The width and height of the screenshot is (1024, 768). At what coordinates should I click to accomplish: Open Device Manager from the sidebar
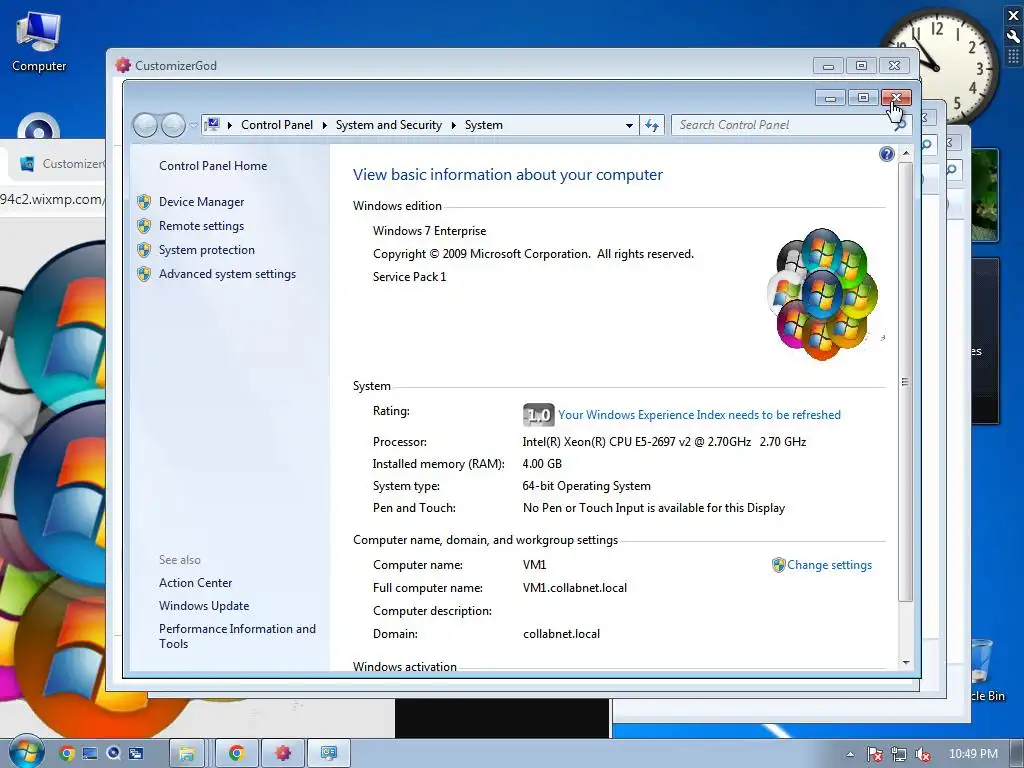pyautogui.click(x=201, y=202)
